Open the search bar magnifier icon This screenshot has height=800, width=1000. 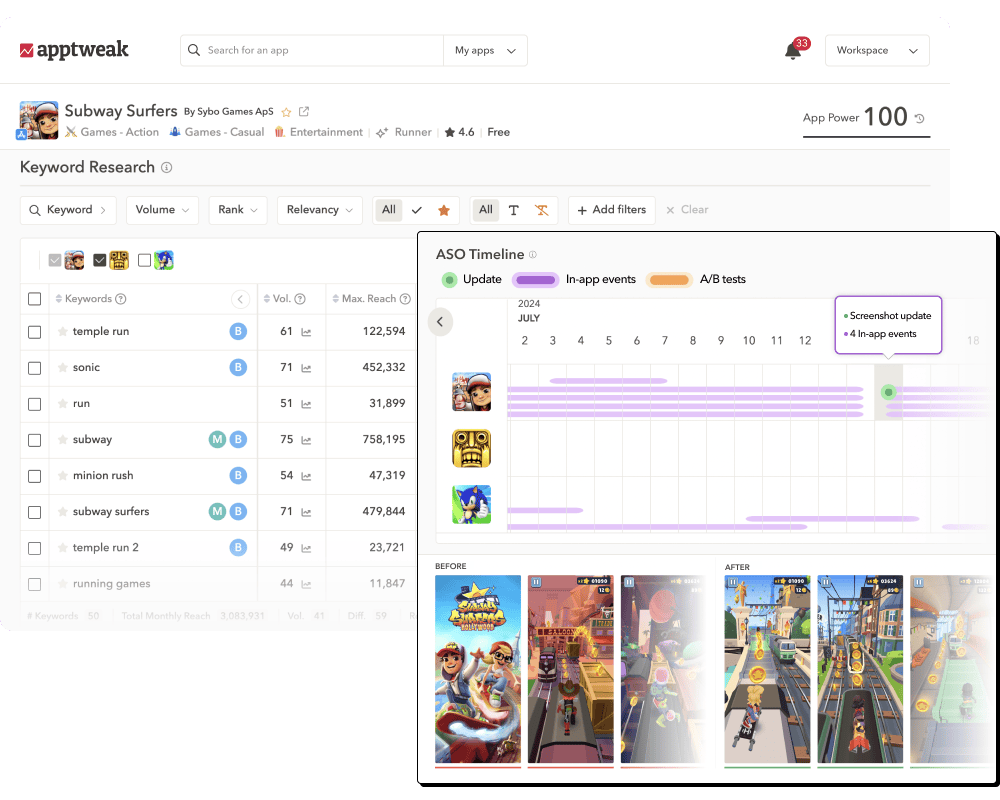click(193, 50)
